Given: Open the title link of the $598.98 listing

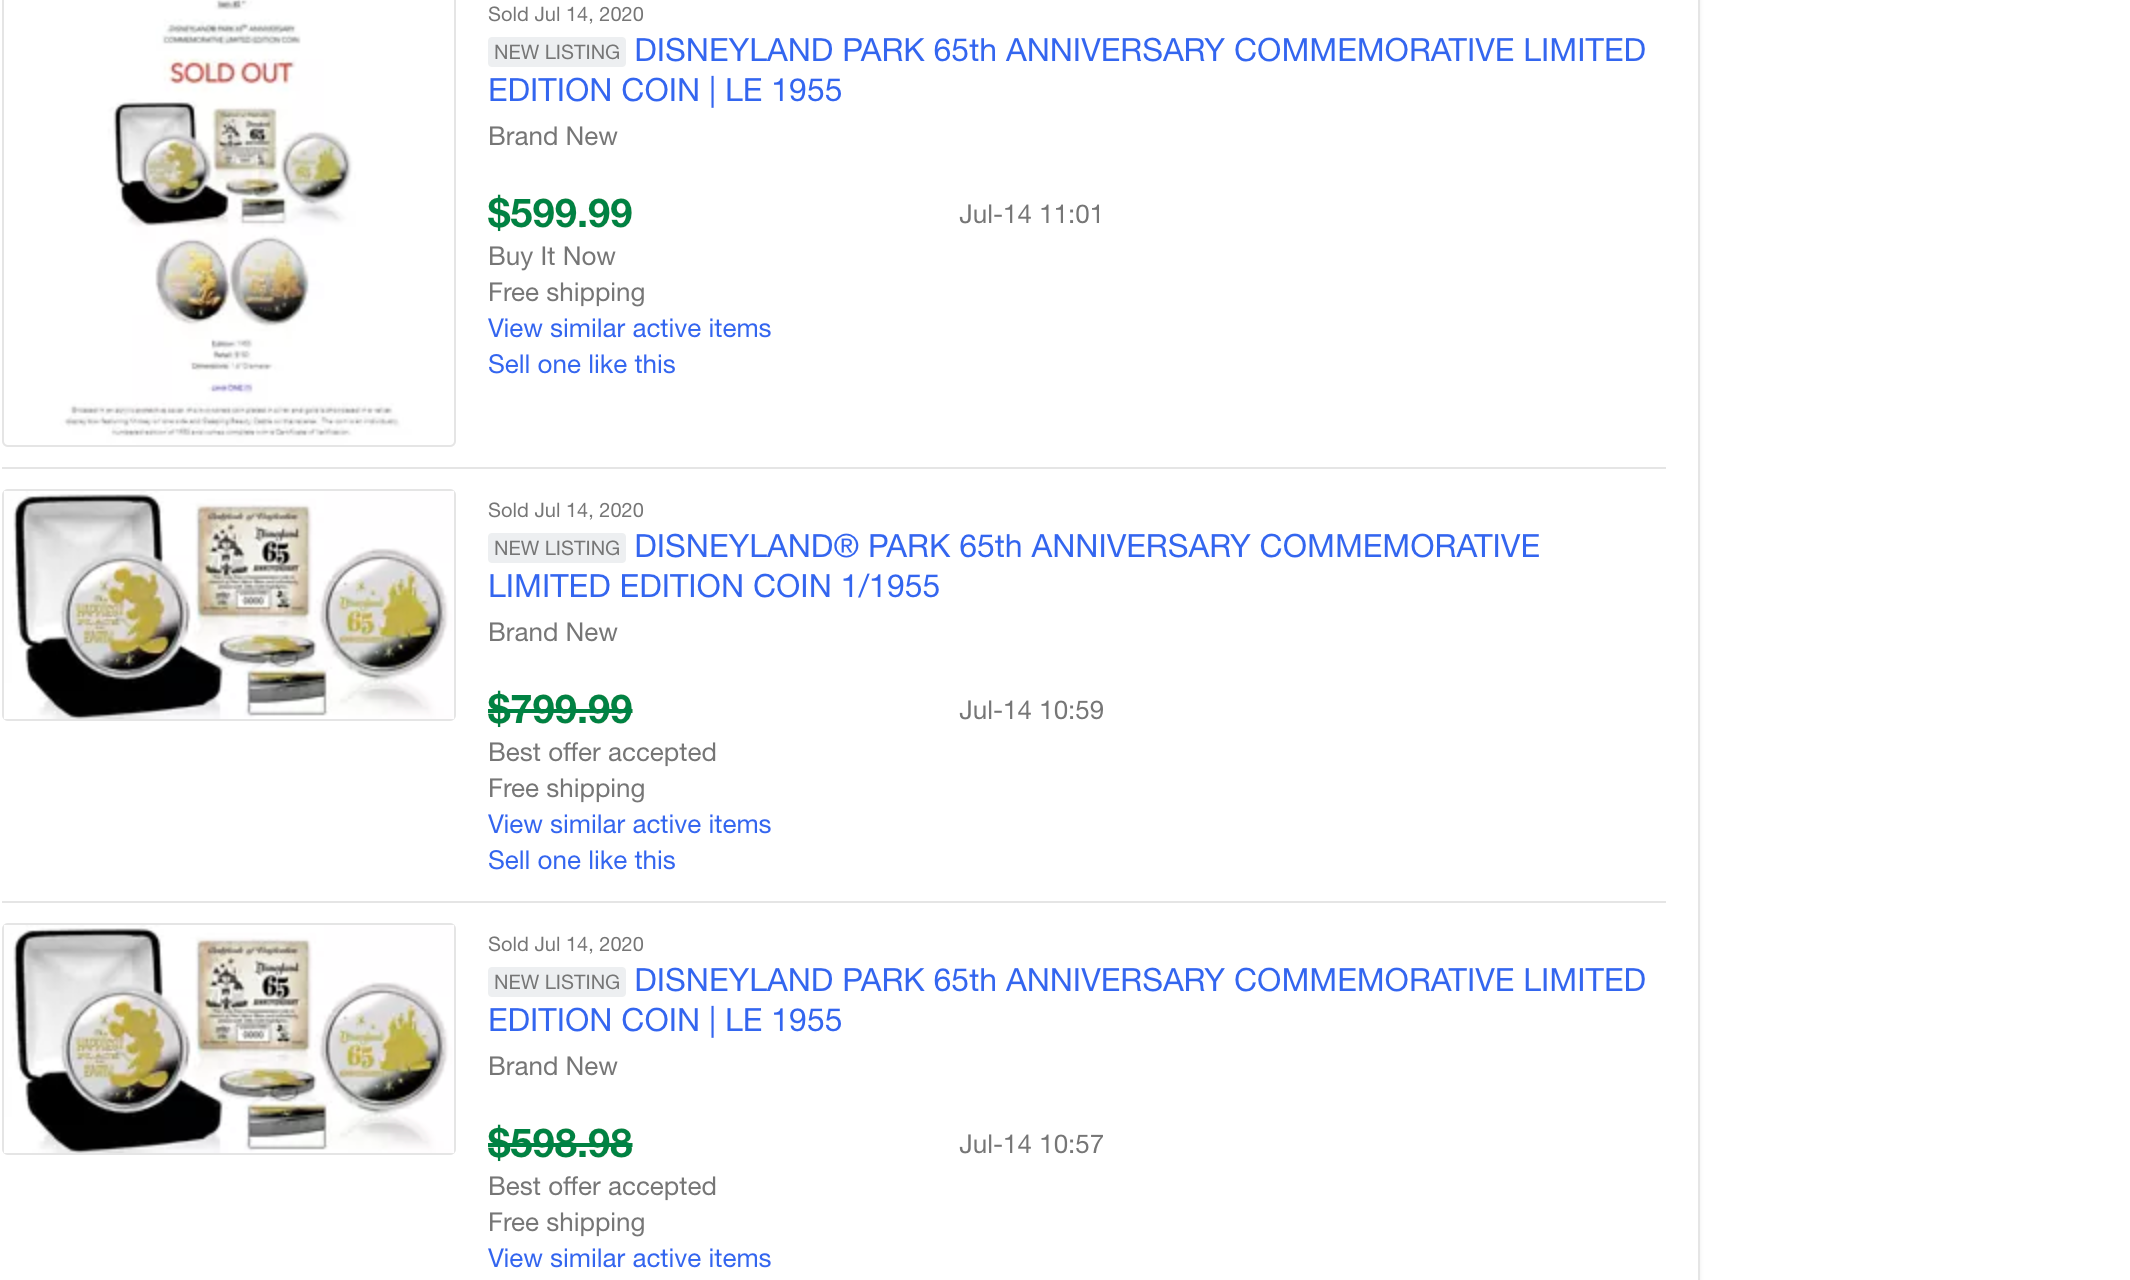Looking at the screenshot, I should coord(1066,1000).
